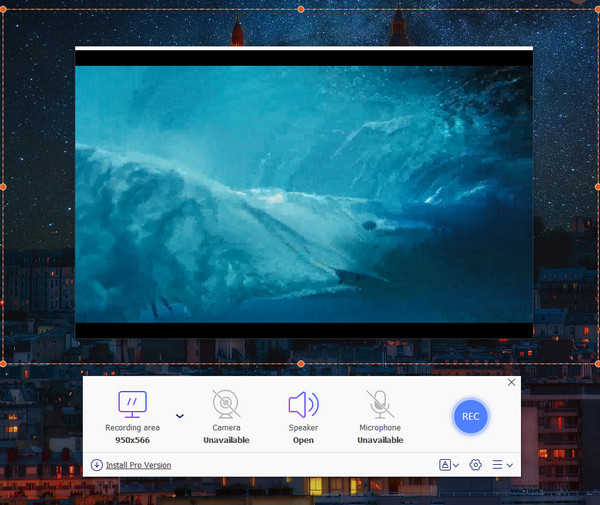The width and height of the screenshot is (600, 505).
Task: Expand the recording area dropdown chevron
Action: [180, 416]
